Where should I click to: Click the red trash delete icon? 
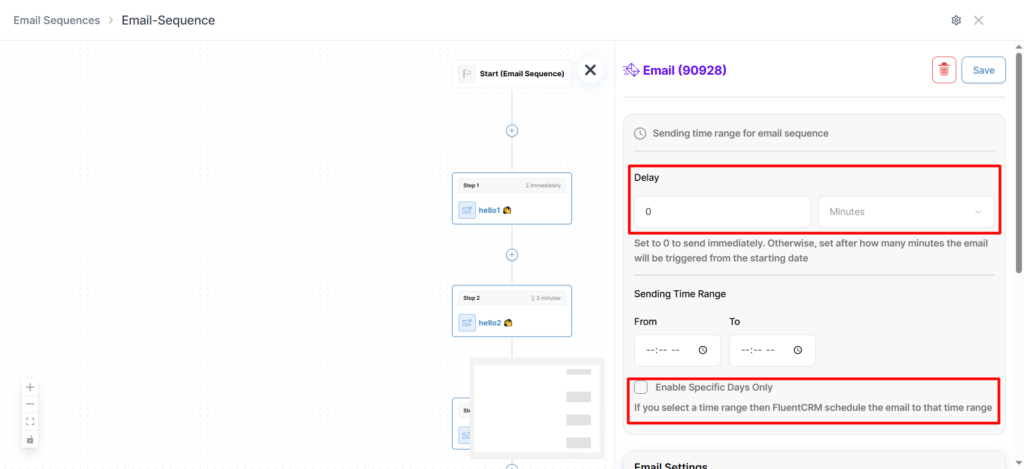[944, 70]
